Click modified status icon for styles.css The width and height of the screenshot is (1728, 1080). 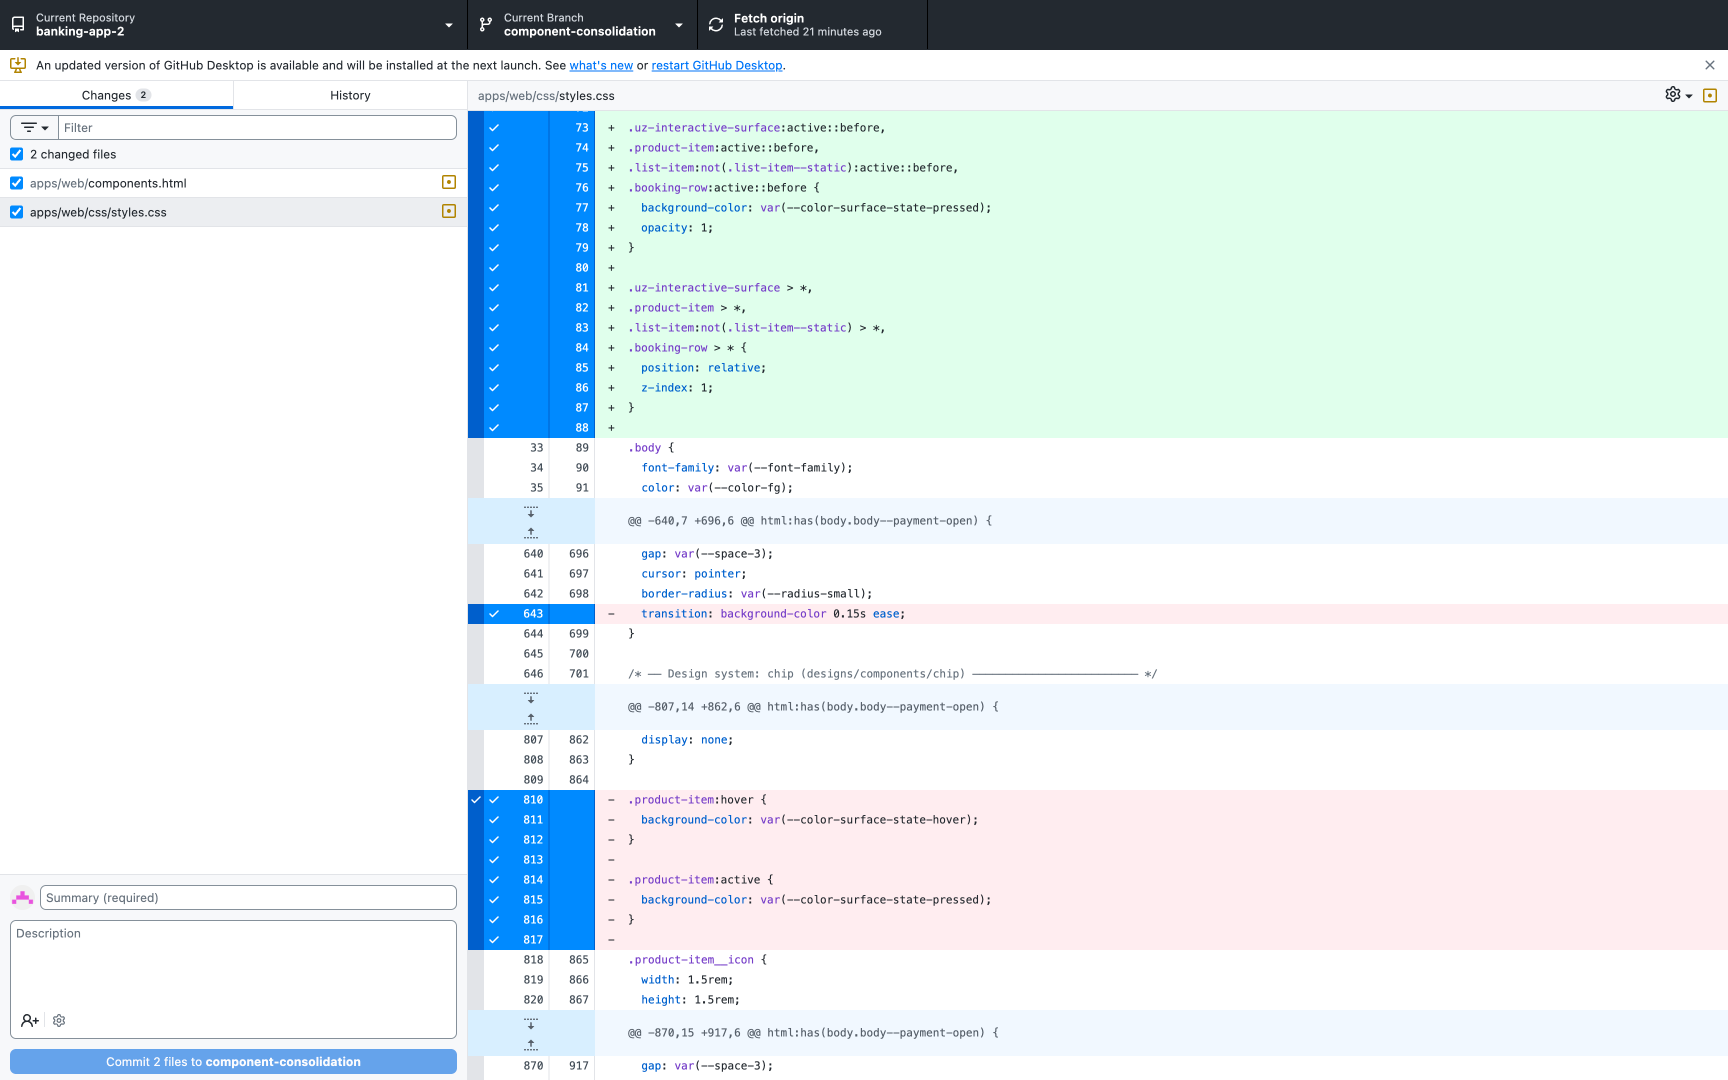tap(449, 212)
